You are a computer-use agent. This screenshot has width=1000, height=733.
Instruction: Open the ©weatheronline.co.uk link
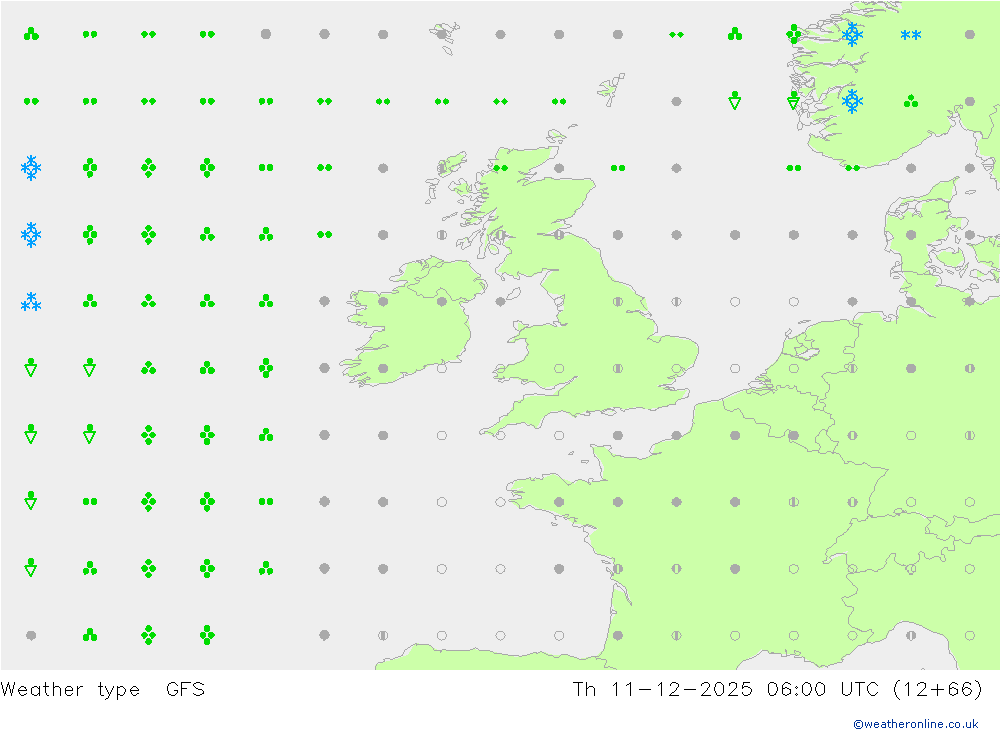tap(916, 724)
